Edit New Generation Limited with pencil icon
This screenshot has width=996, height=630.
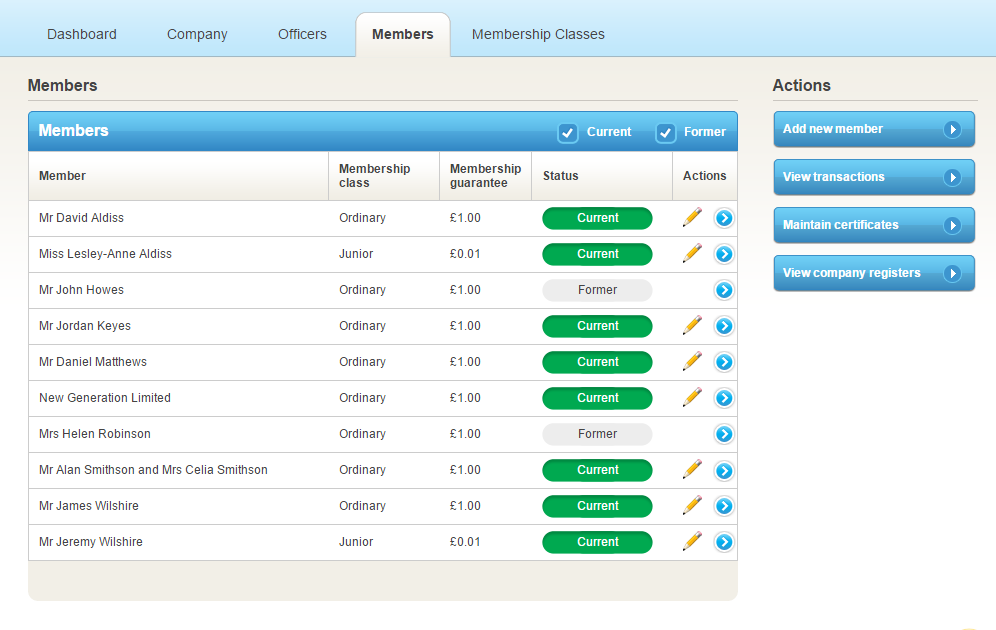tap(692, 397)
